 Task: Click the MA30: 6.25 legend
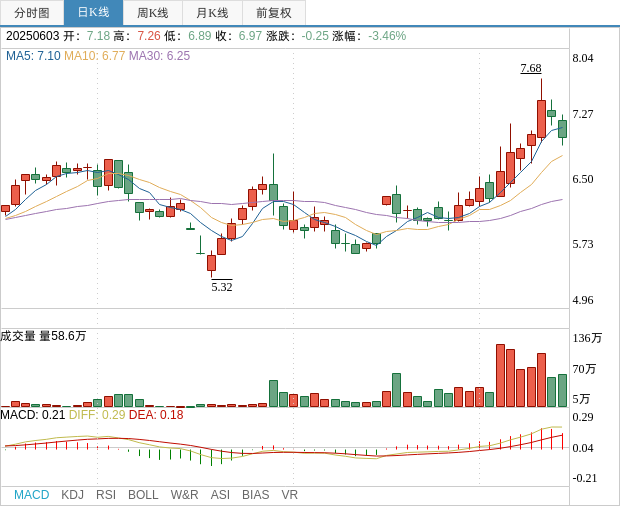[159, 56]
